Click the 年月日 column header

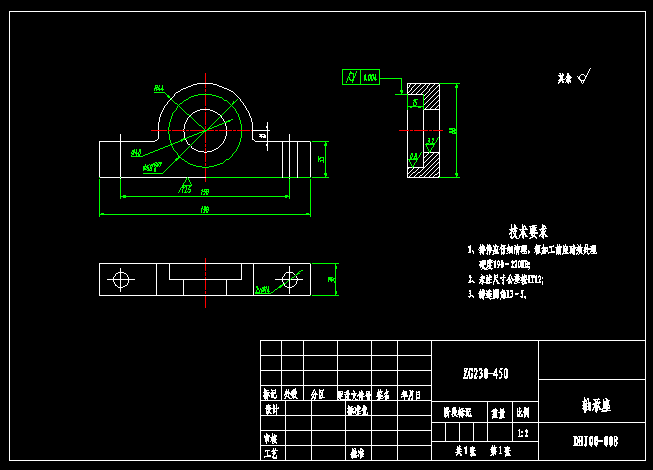(411, 394)
